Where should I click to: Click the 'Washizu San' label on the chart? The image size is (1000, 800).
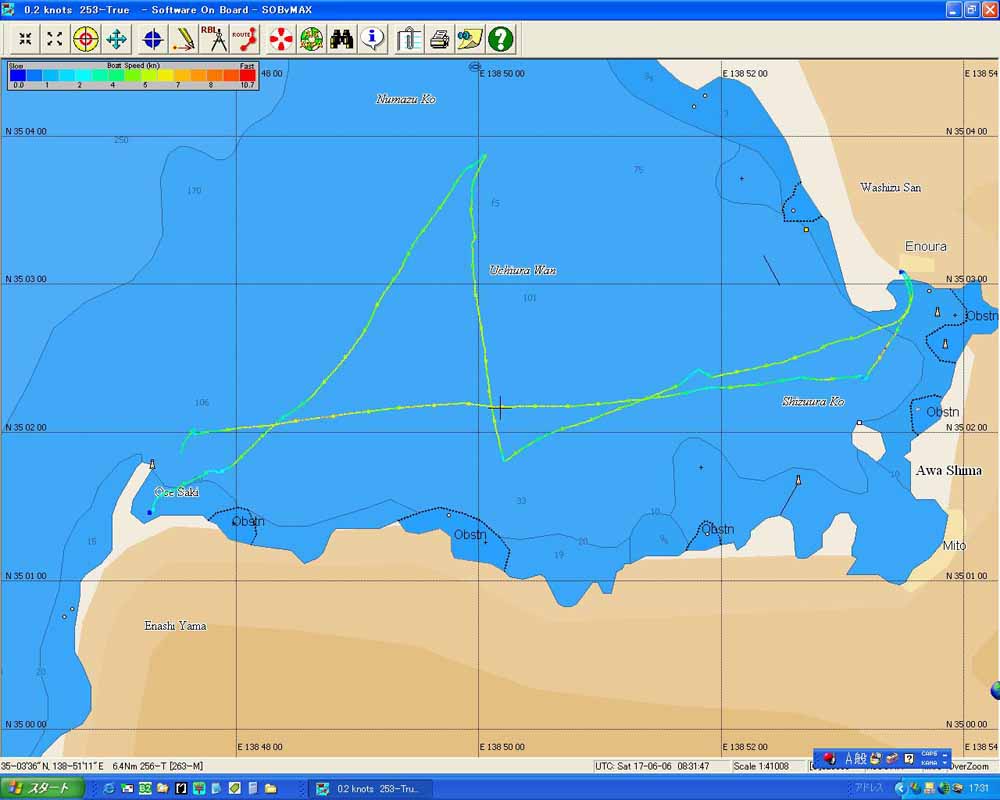pos(890,188)
